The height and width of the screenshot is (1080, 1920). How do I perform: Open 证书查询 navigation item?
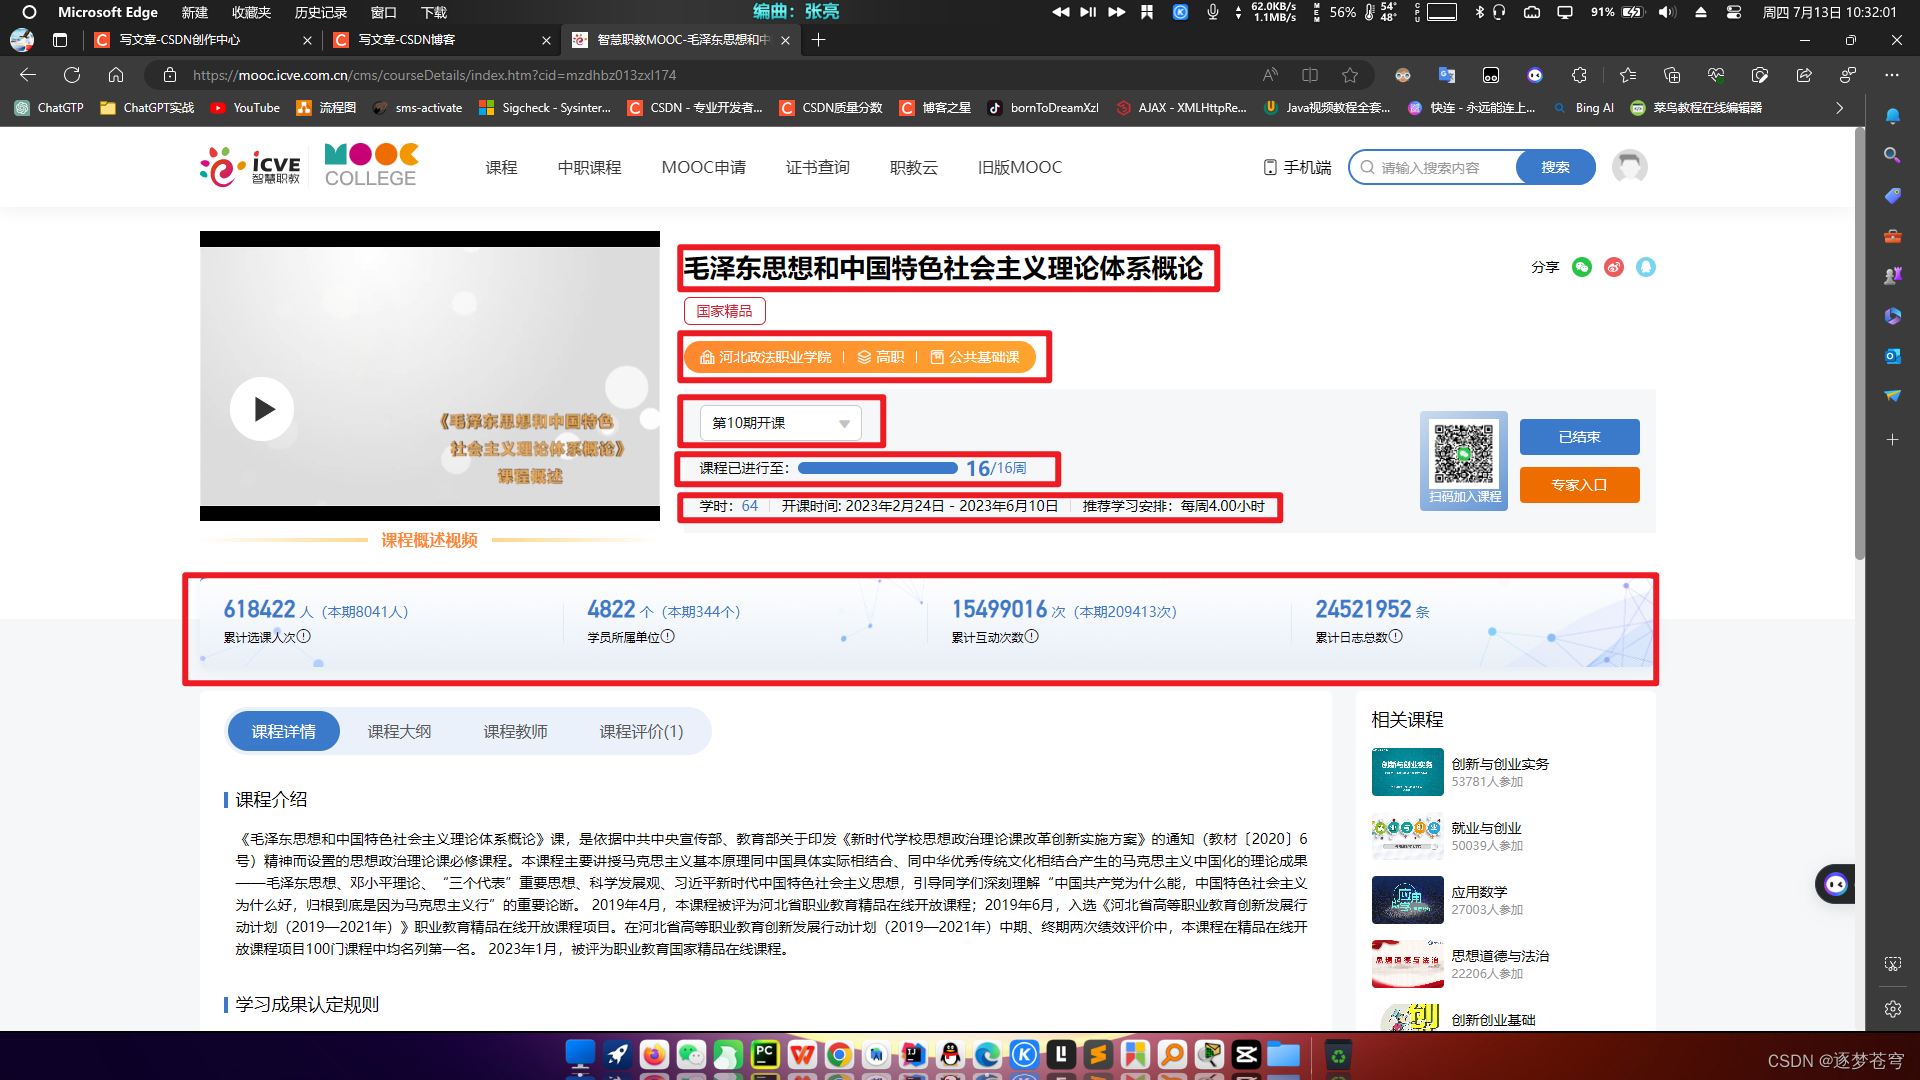click(x=817, y=167)
